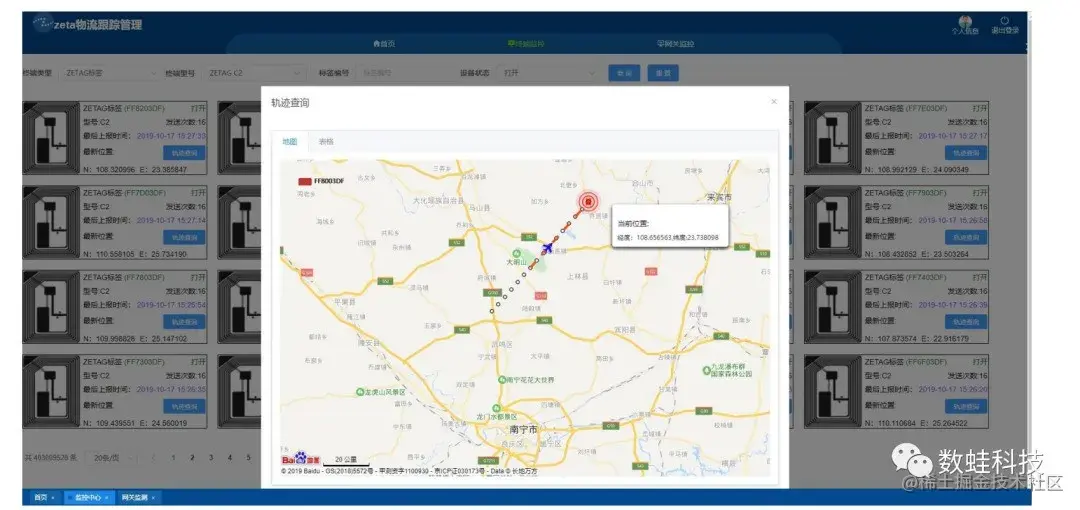The width and height of the screenshot is (1080, 510).
Task: Click the 九龙瀑布群国家森林公园 POI icon
Action: 706,370
